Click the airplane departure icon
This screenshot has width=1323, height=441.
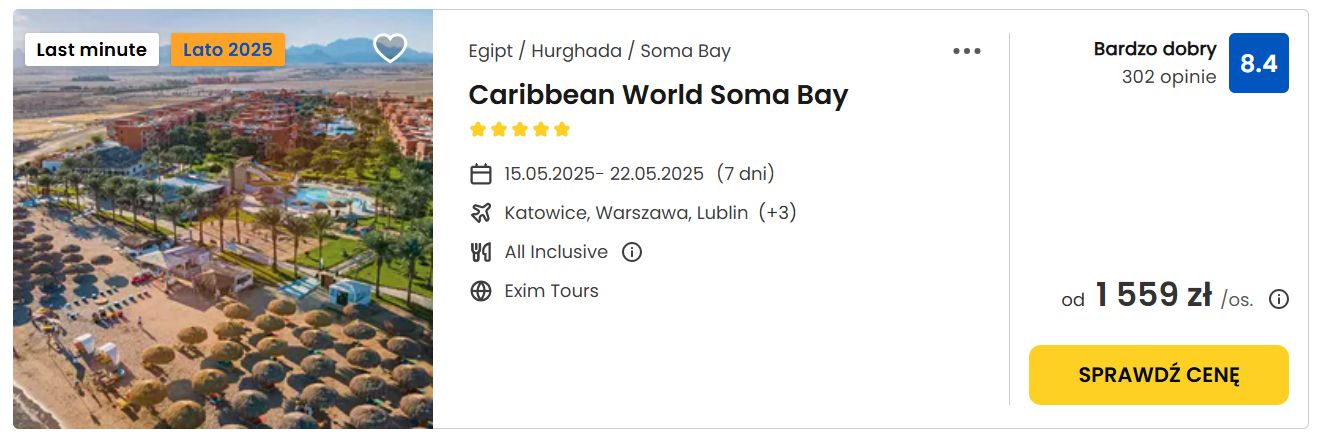tap(481, 213)
